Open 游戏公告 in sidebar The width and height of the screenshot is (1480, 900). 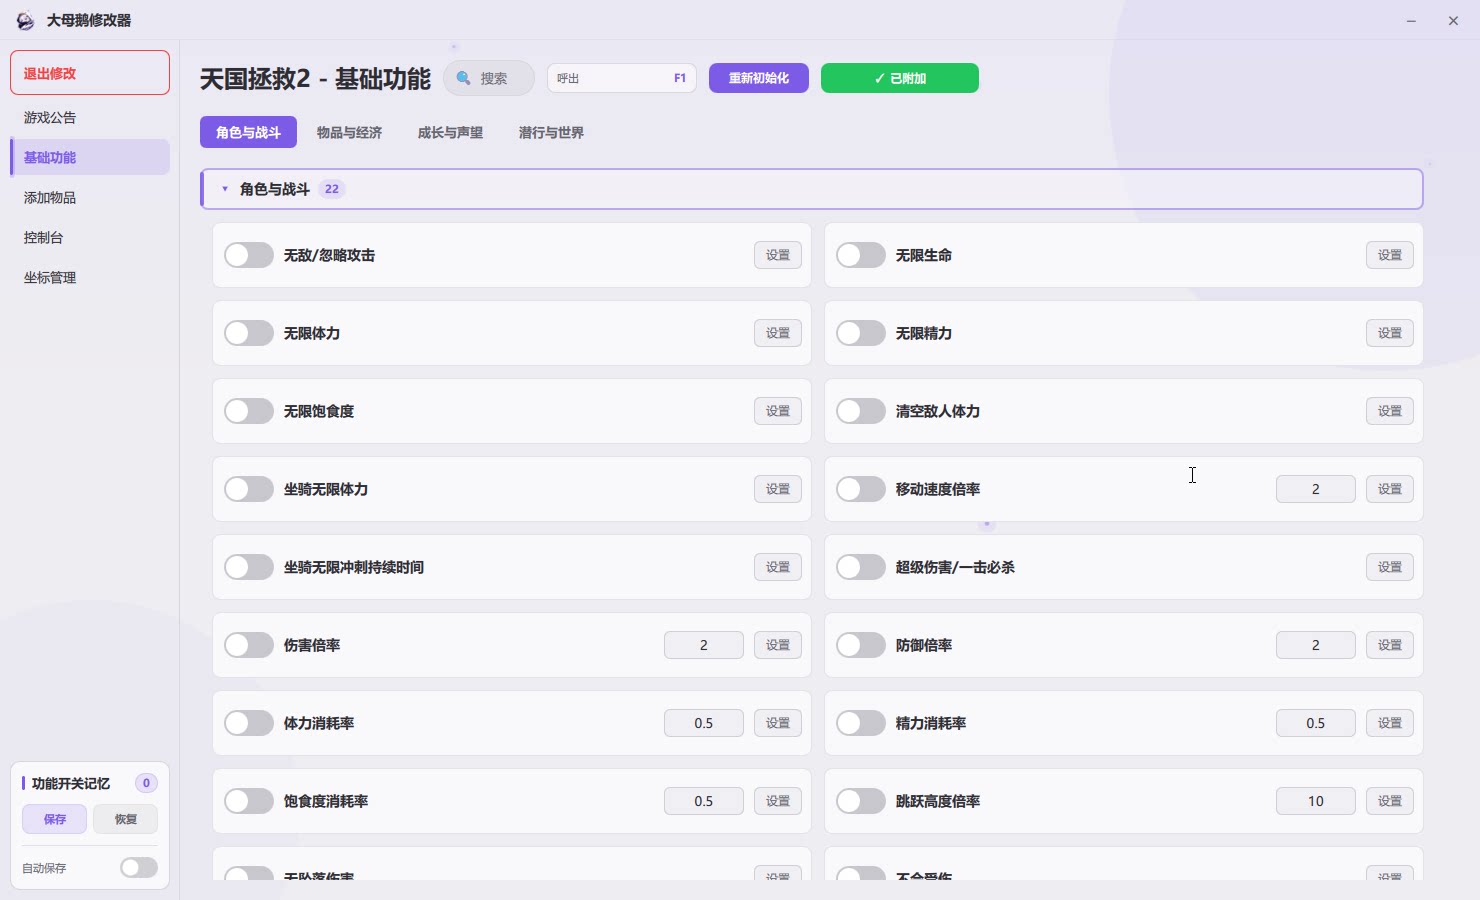click(90, 117)
